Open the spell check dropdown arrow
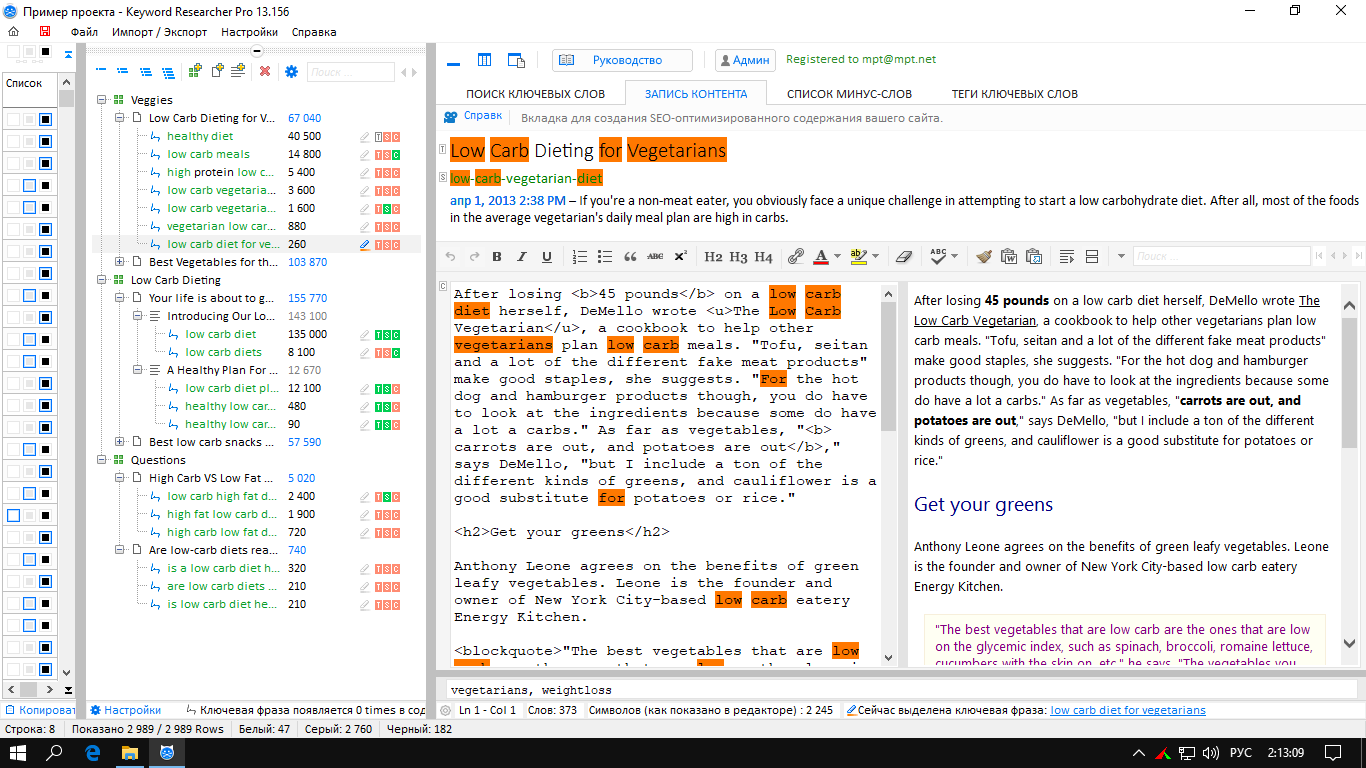 point(954,257)
